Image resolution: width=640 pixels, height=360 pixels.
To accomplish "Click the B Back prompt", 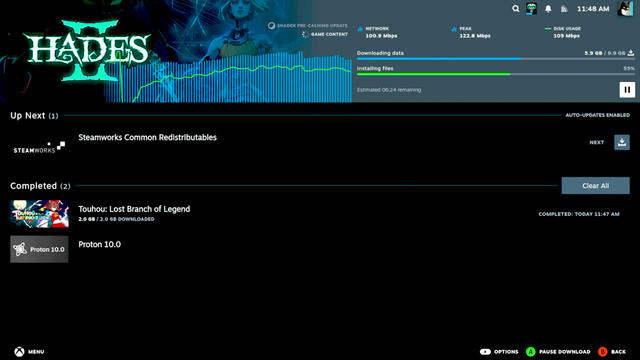I will (x=612, y=351).
